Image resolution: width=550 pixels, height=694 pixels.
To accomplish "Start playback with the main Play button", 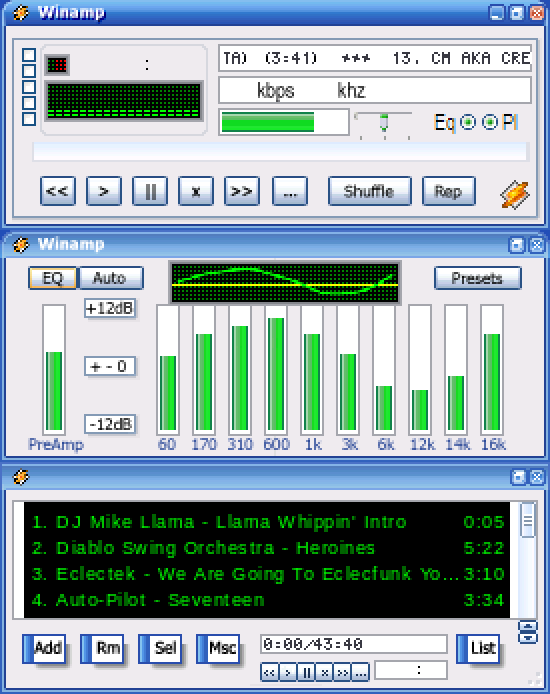I will [x=104, y=191].
